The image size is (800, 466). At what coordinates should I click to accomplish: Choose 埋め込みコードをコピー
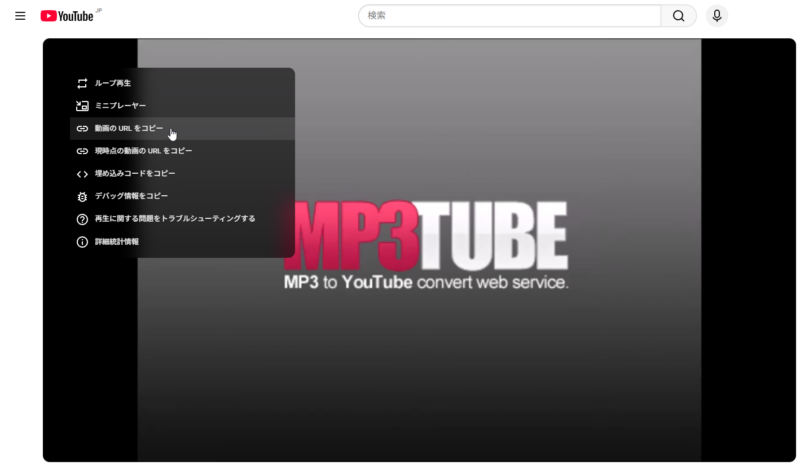coord(182,174)
